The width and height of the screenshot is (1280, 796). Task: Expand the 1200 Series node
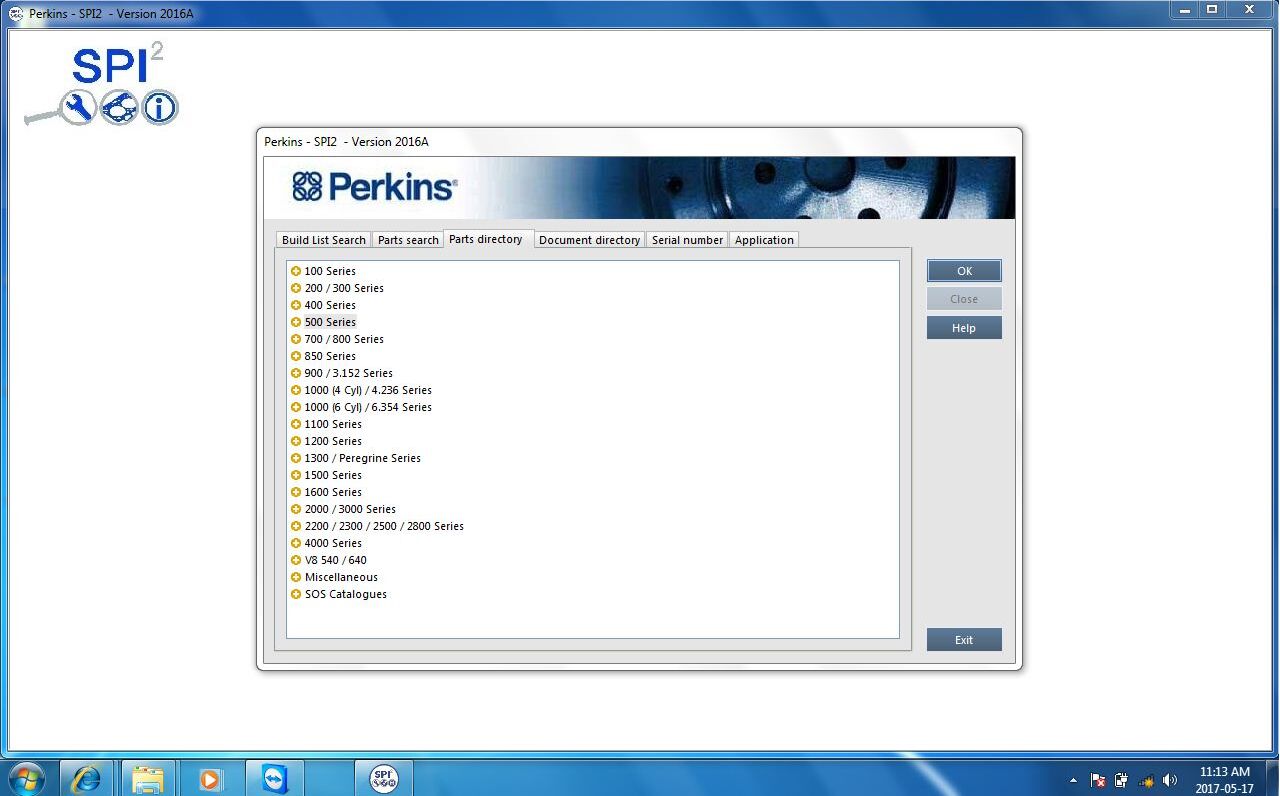[296, 441]
